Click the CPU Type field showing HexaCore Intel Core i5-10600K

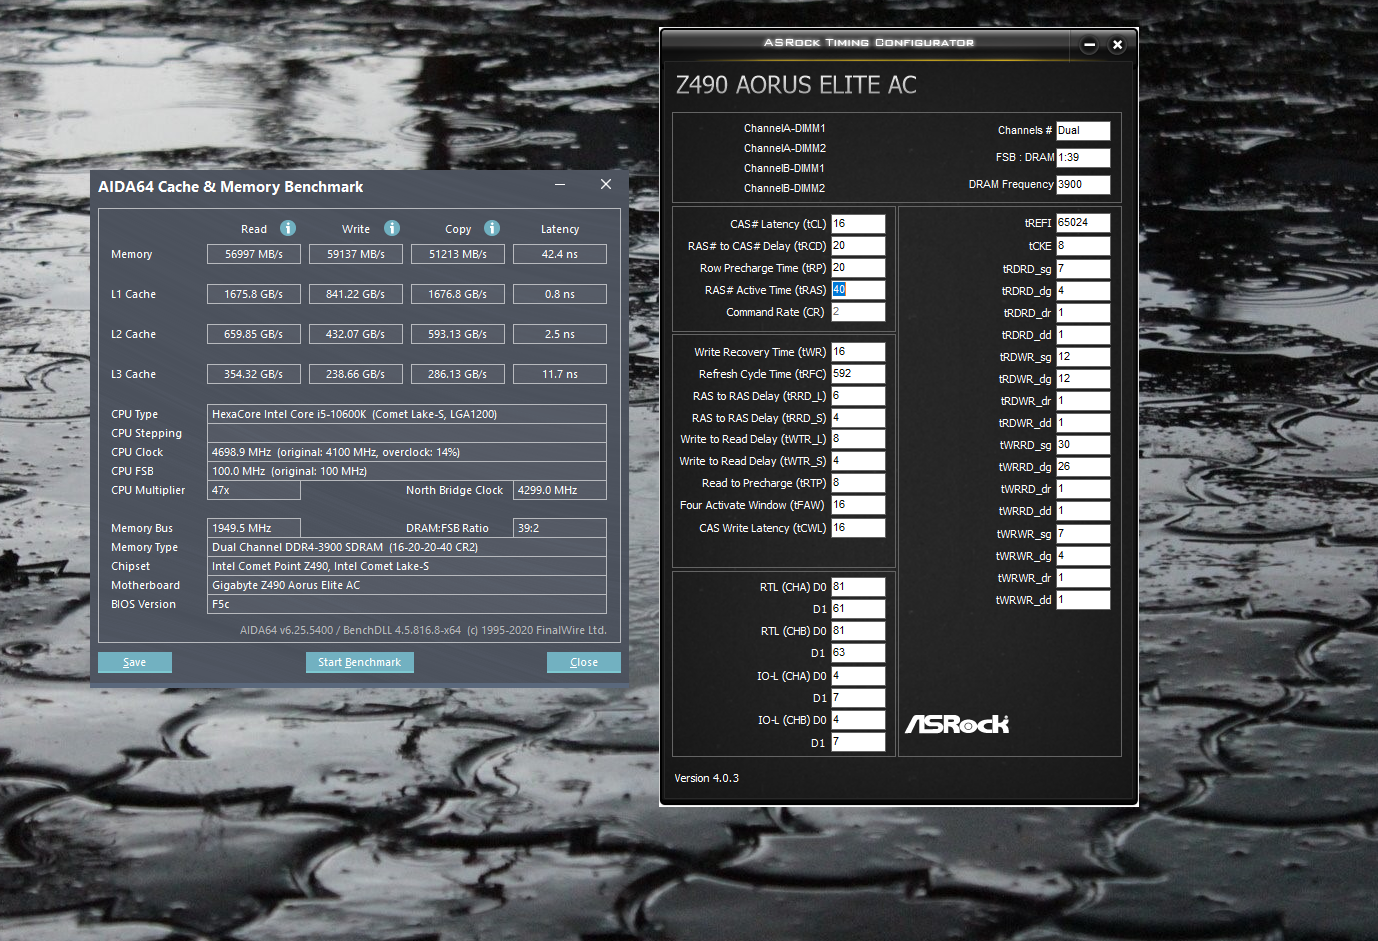tap(407, 414)
